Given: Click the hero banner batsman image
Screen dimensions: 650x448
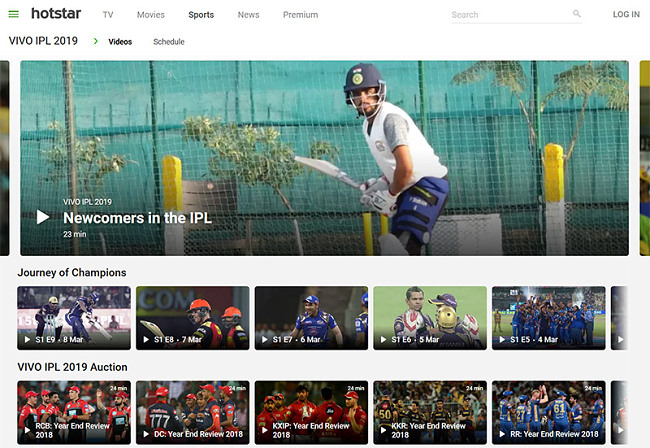Looking at the screenshot, I should tap(325, 158).
